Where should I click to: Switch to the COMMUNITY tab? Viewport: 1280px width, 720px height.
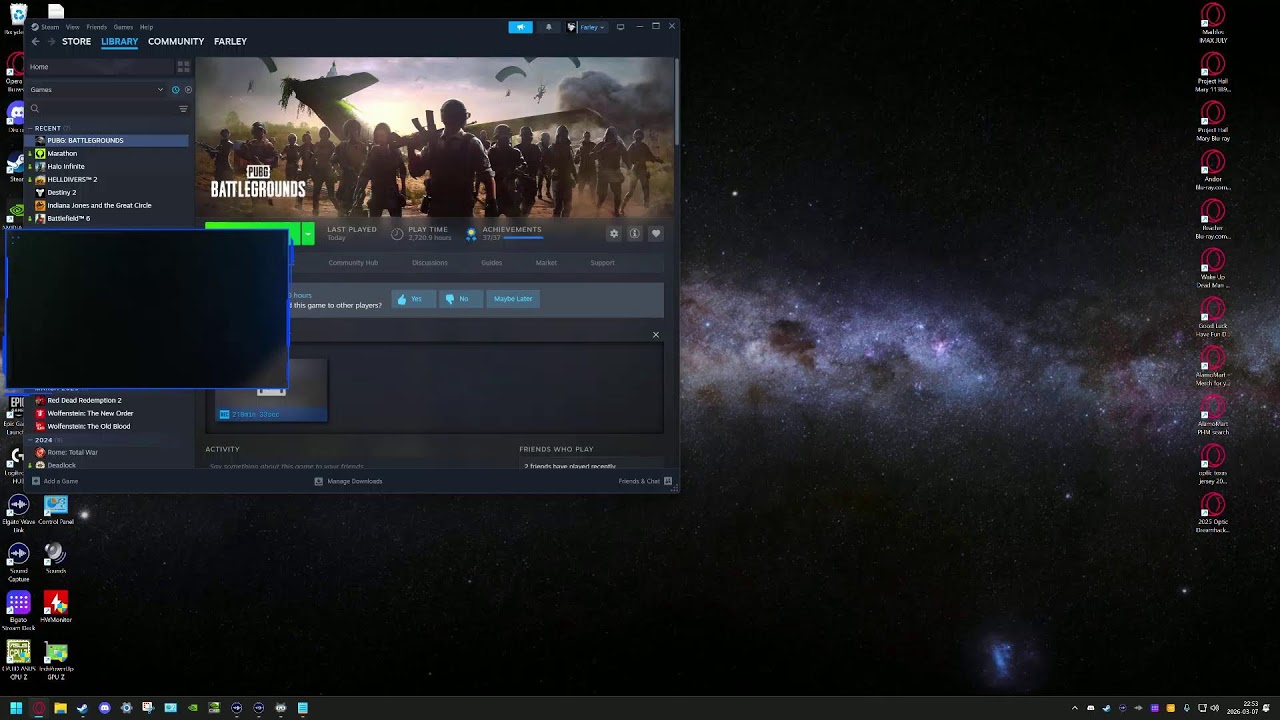click(176, 42)
